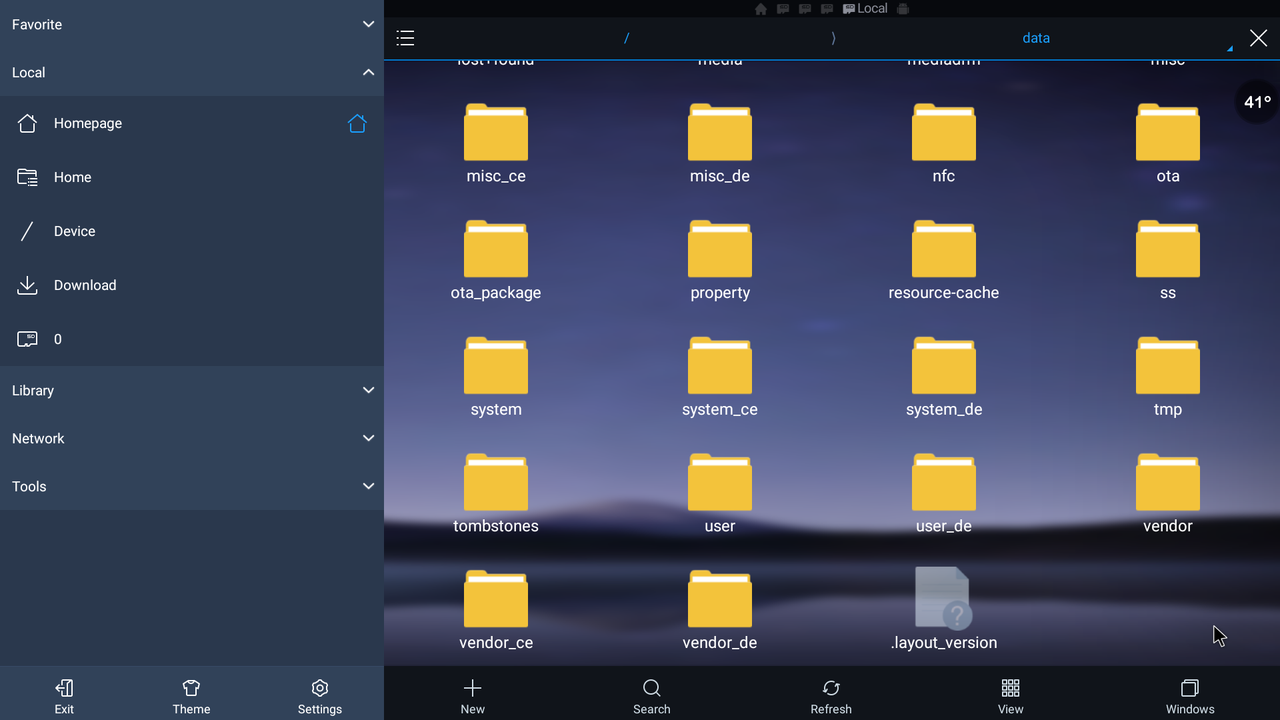
Task: Open the system_de folder
Action: [944, 377]
